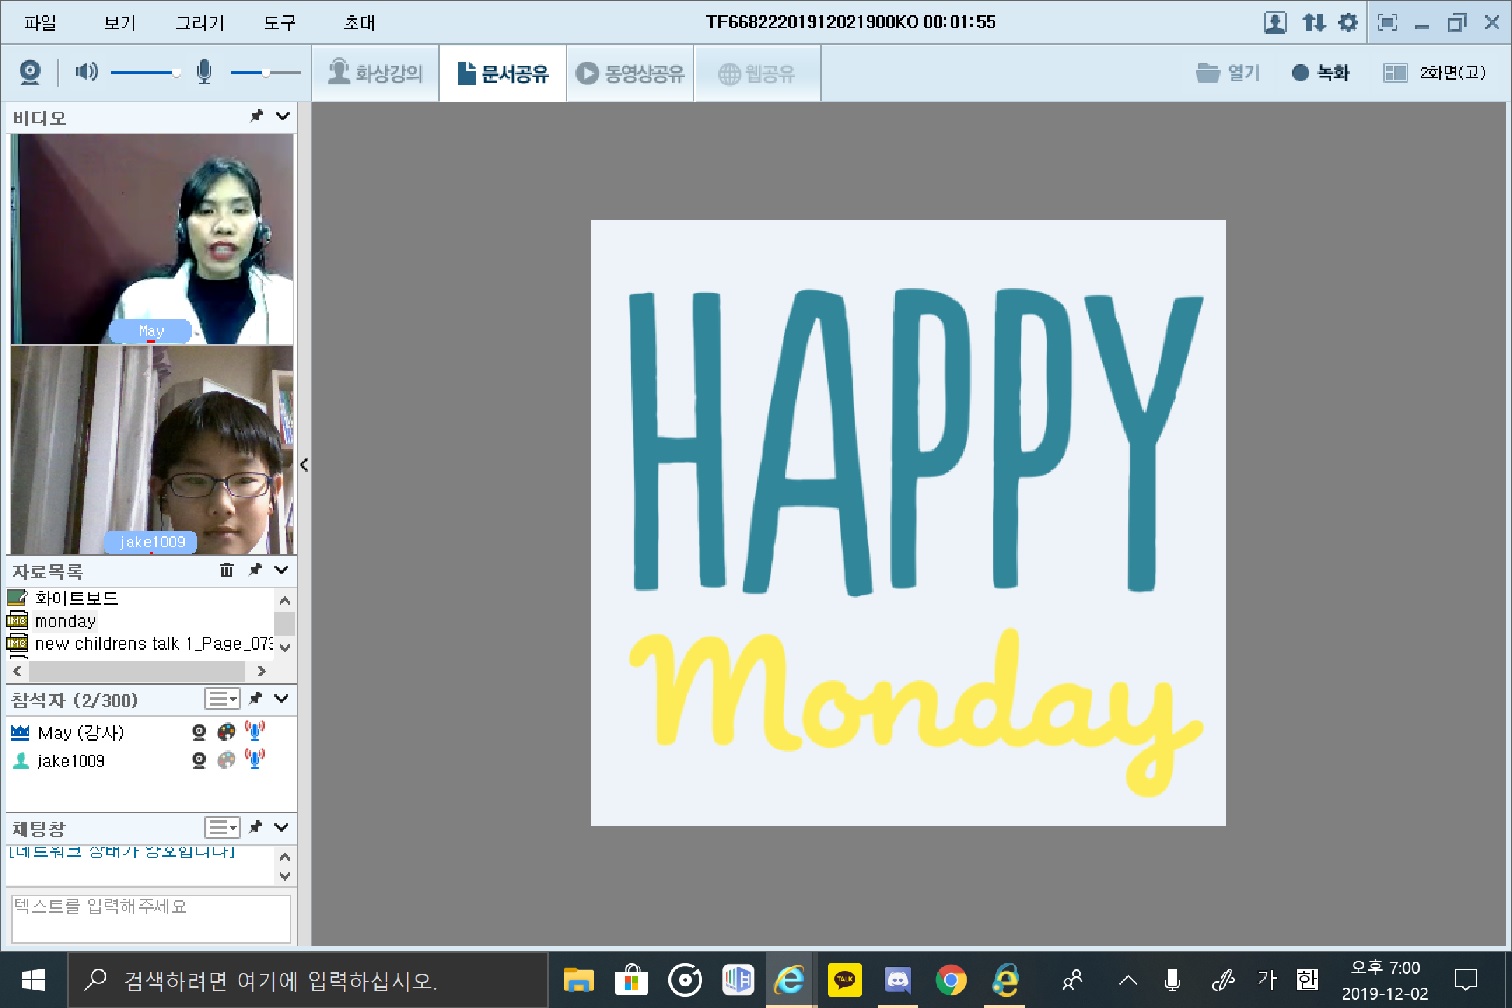Pin the 비디오 panel
Viewport: 1512px width, 1008px height.
pyautogui.click(x=256, y=117)
